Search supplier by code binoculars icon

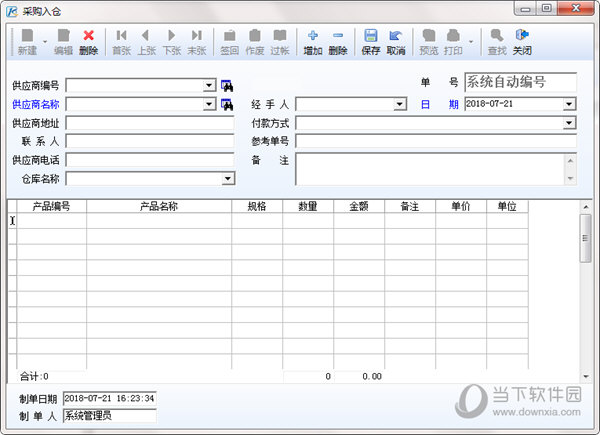(x=227, y=86)
